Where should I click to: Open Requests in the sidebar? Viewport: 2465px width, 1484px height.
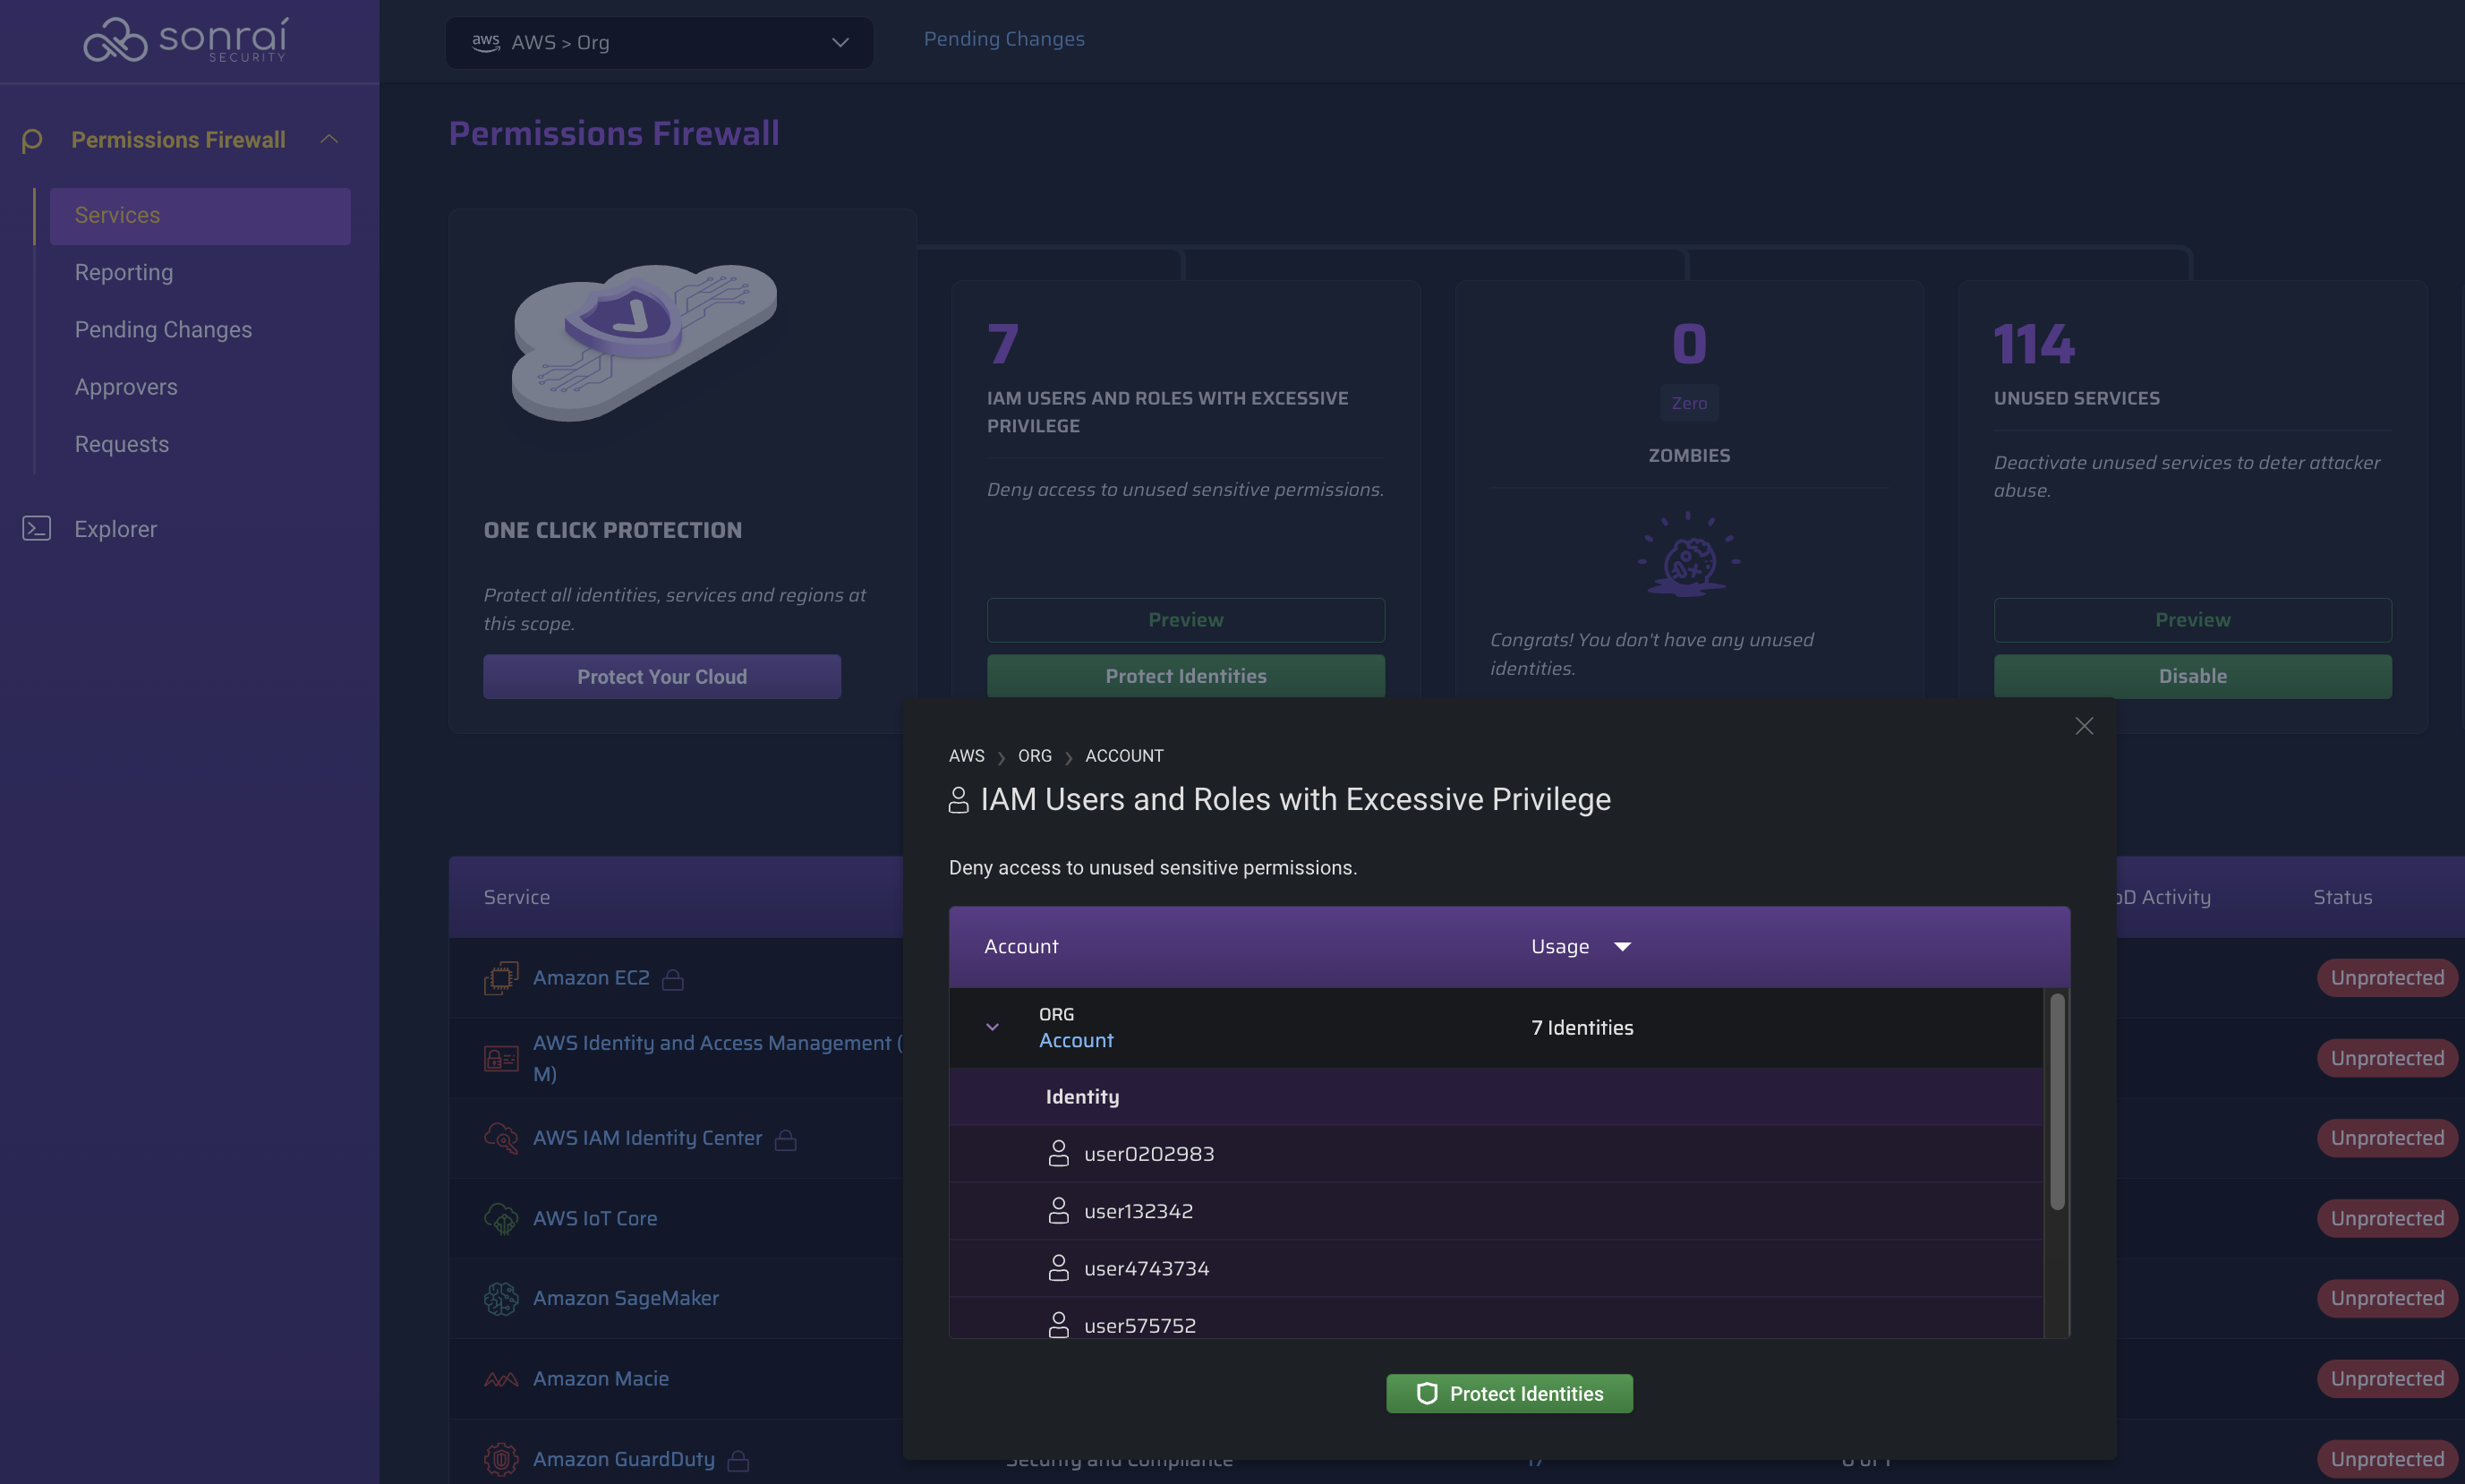coord(122,444)
